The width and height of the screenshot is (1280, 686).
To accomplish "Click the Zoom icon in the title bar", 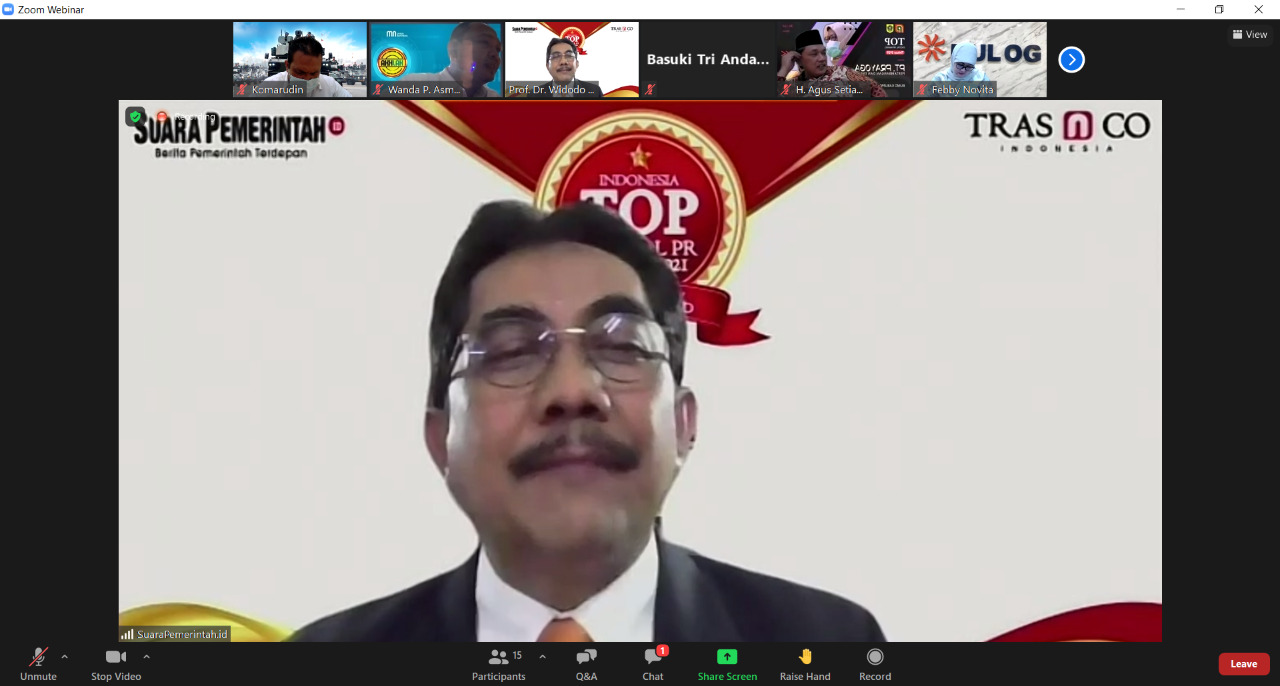I will click(10, 8).
